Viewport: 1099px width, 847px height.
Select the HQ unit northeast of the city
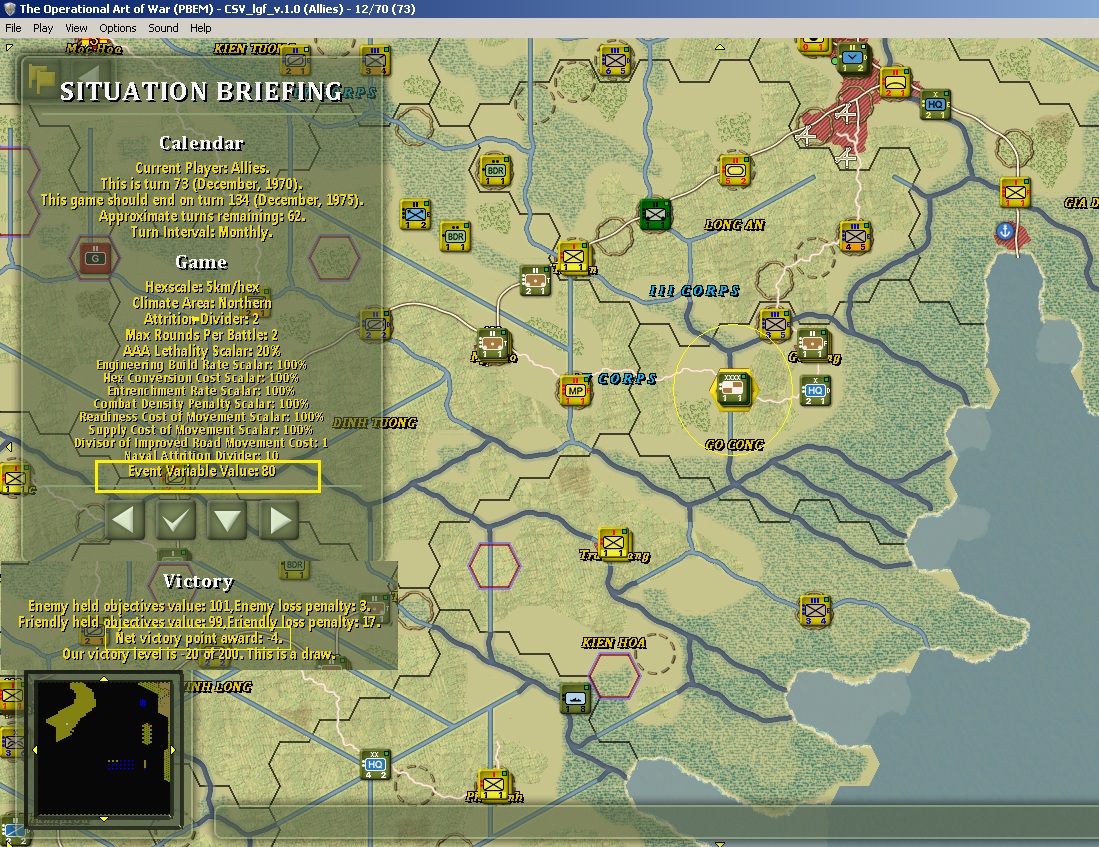pyautogui.click(x=935, y=104)
